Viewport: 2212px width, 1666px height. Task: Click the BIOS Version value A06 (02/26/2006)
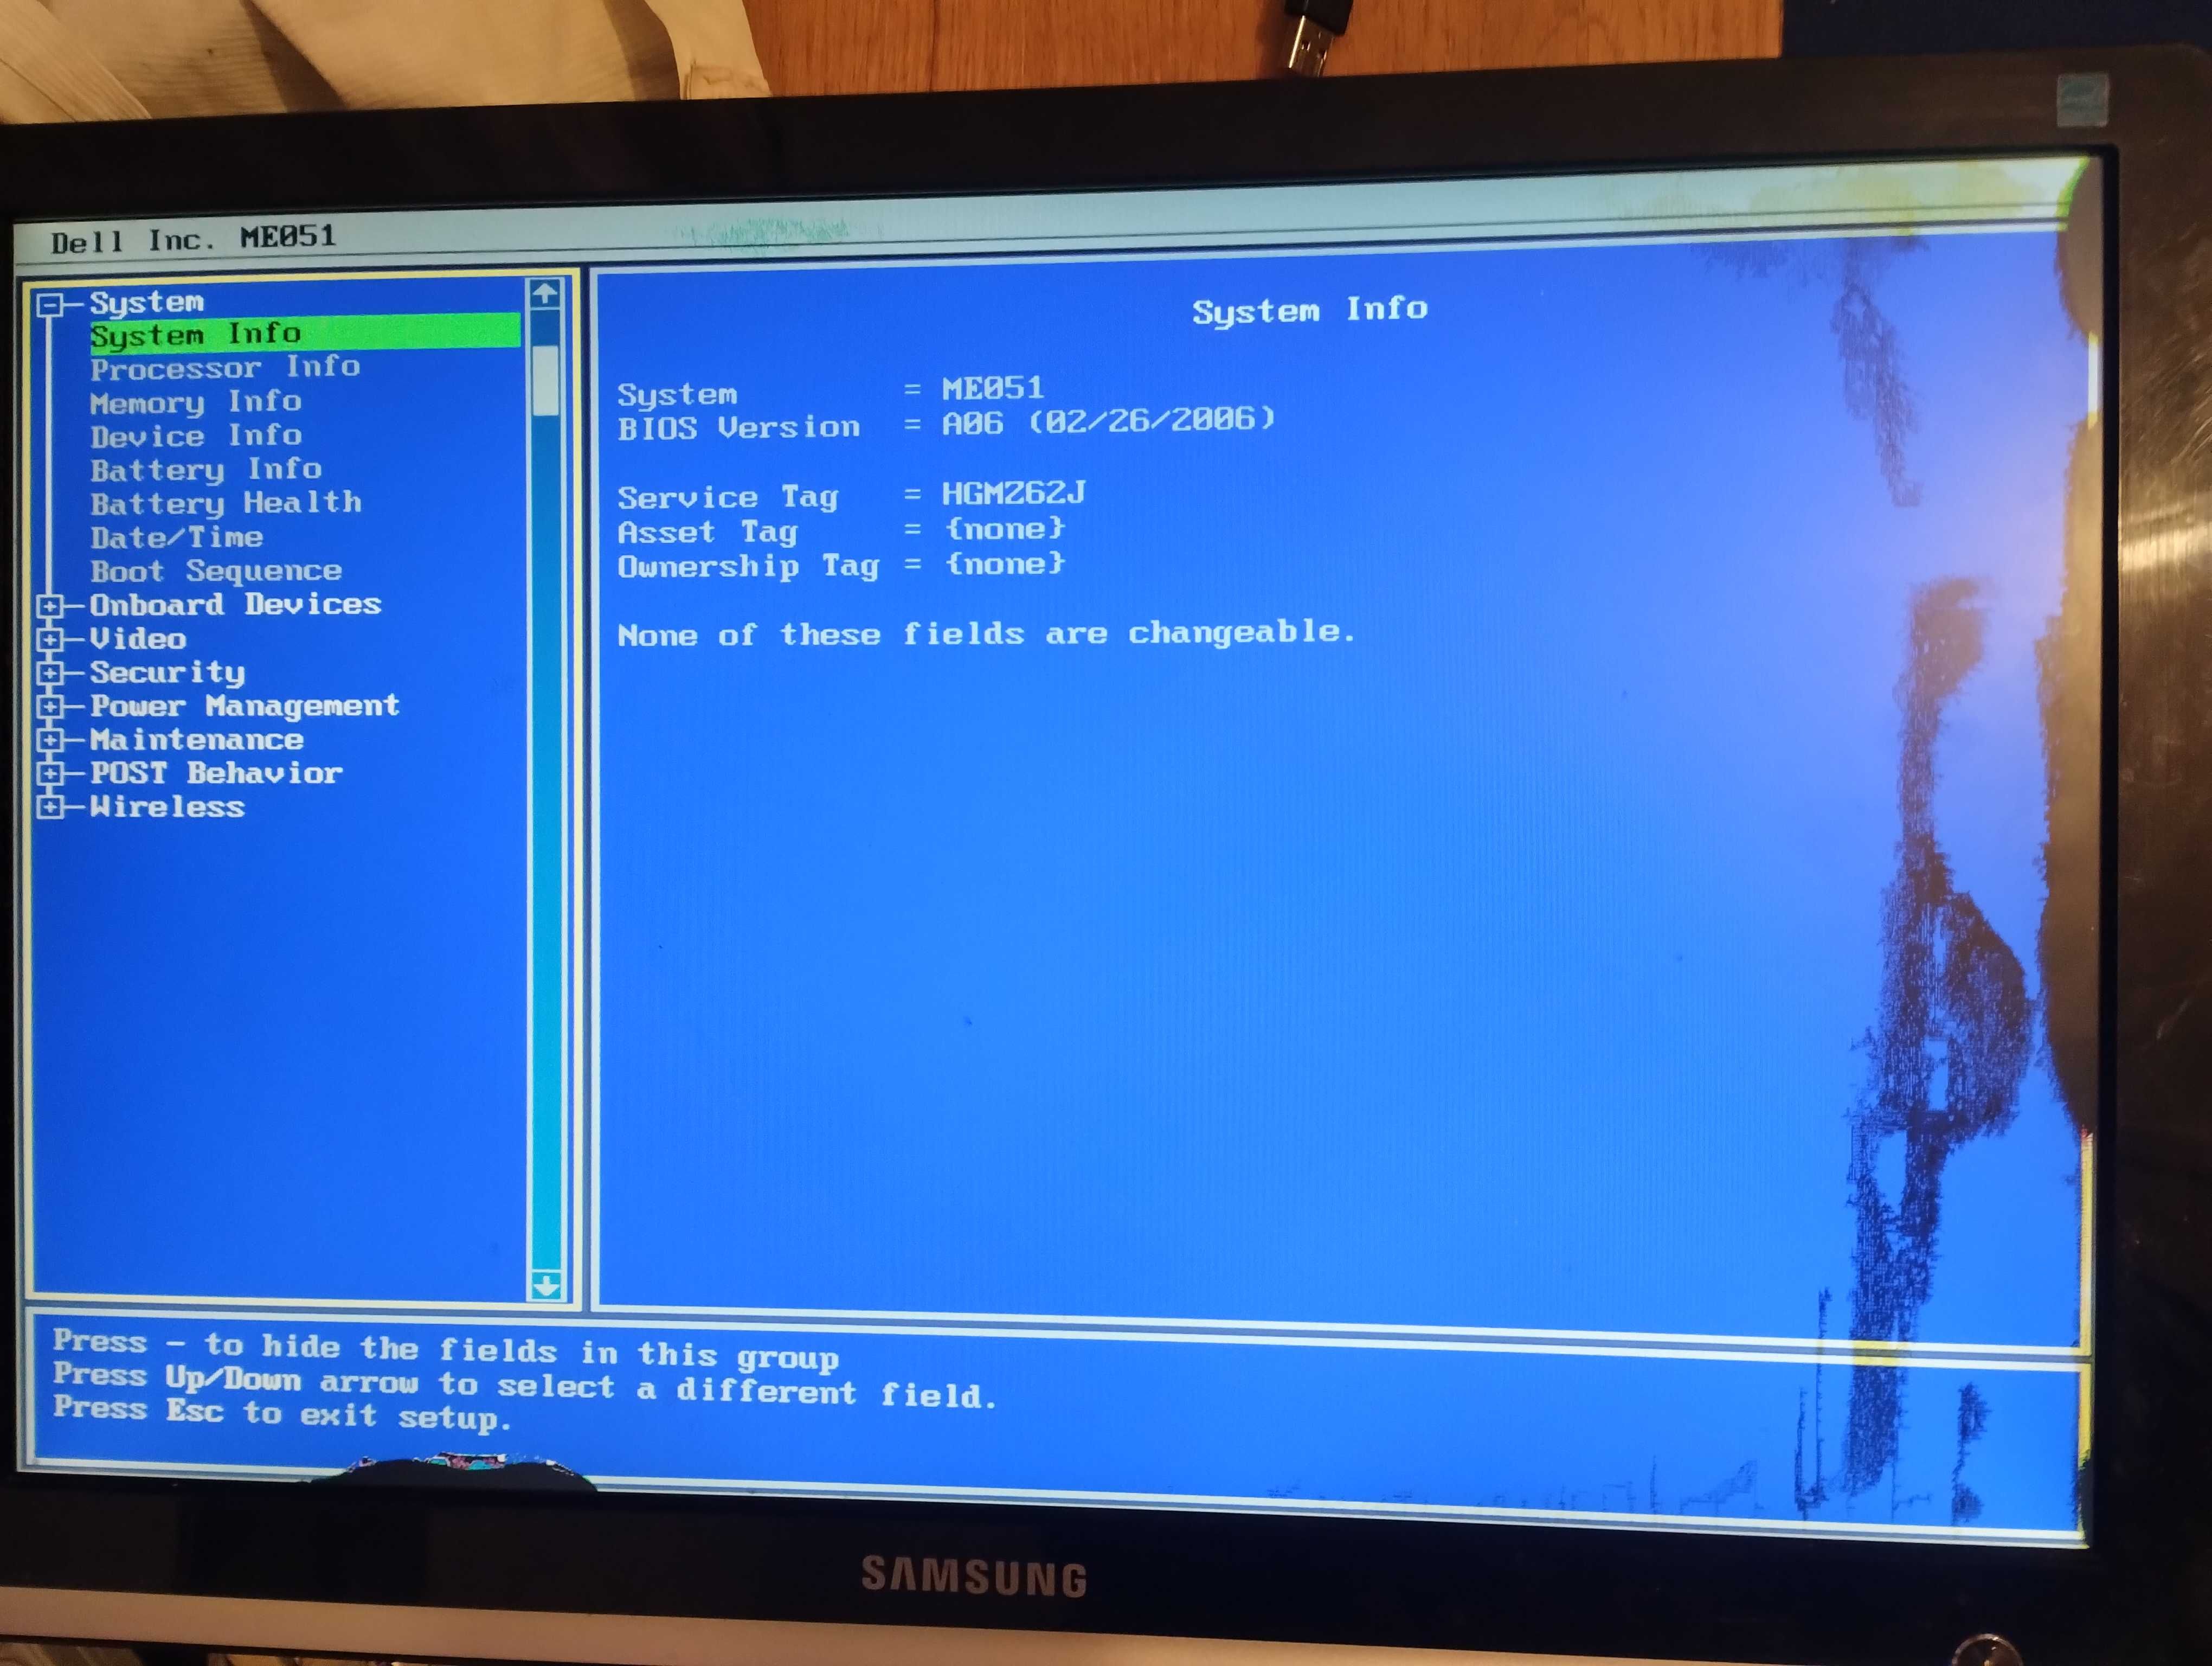[1108, 421]
